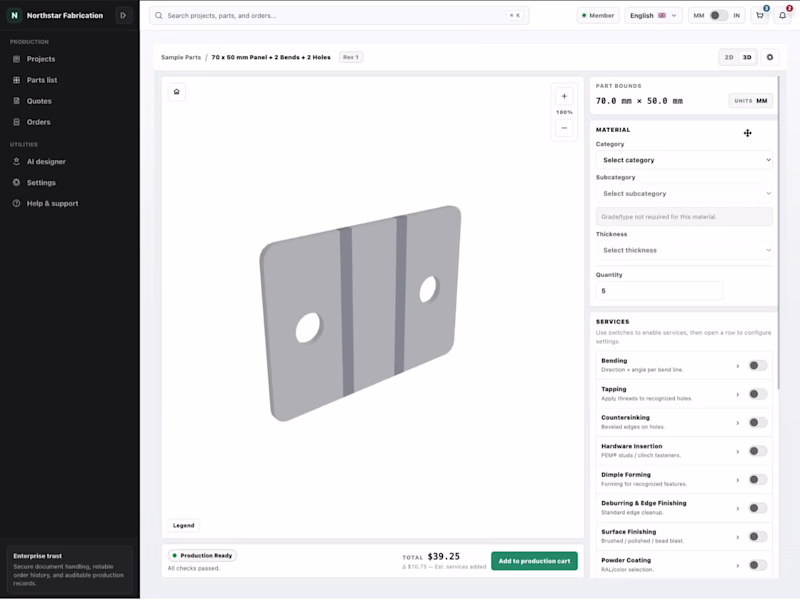Click the search magnifier icon
Screen dimensions: 800x600
pos(159,16)
